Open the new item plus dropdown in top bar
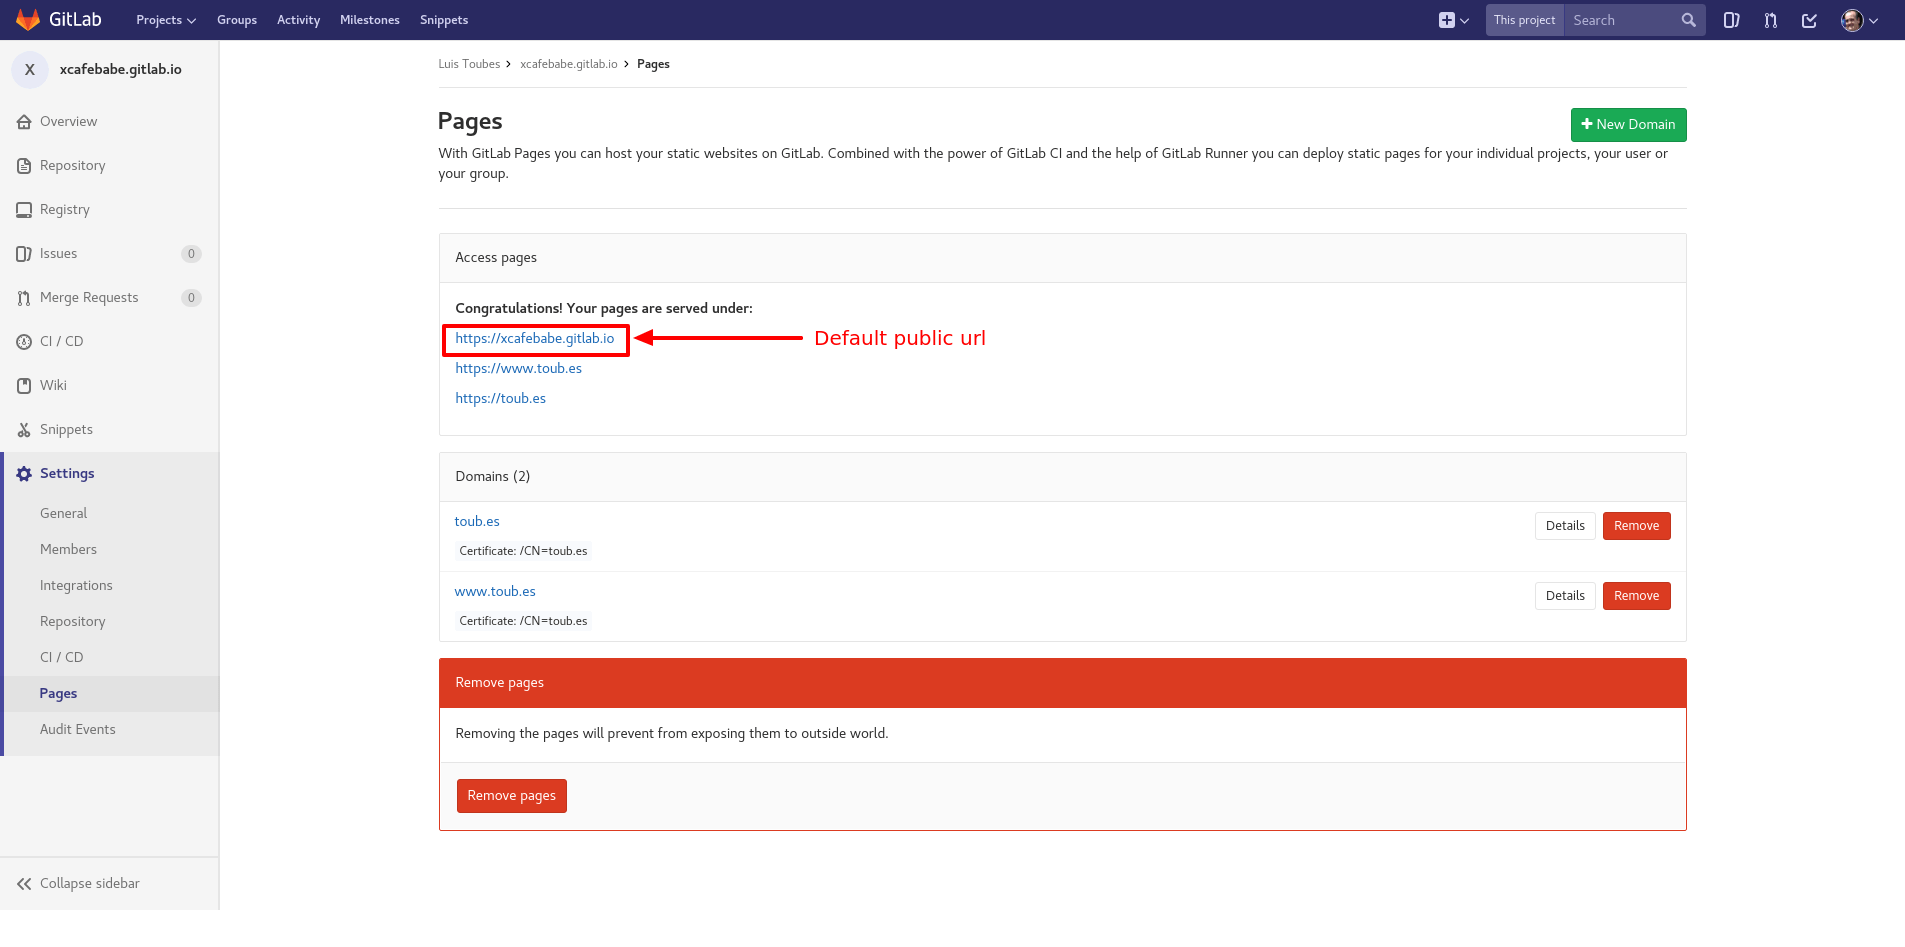1905x947 pixels. coord(1452,20)
